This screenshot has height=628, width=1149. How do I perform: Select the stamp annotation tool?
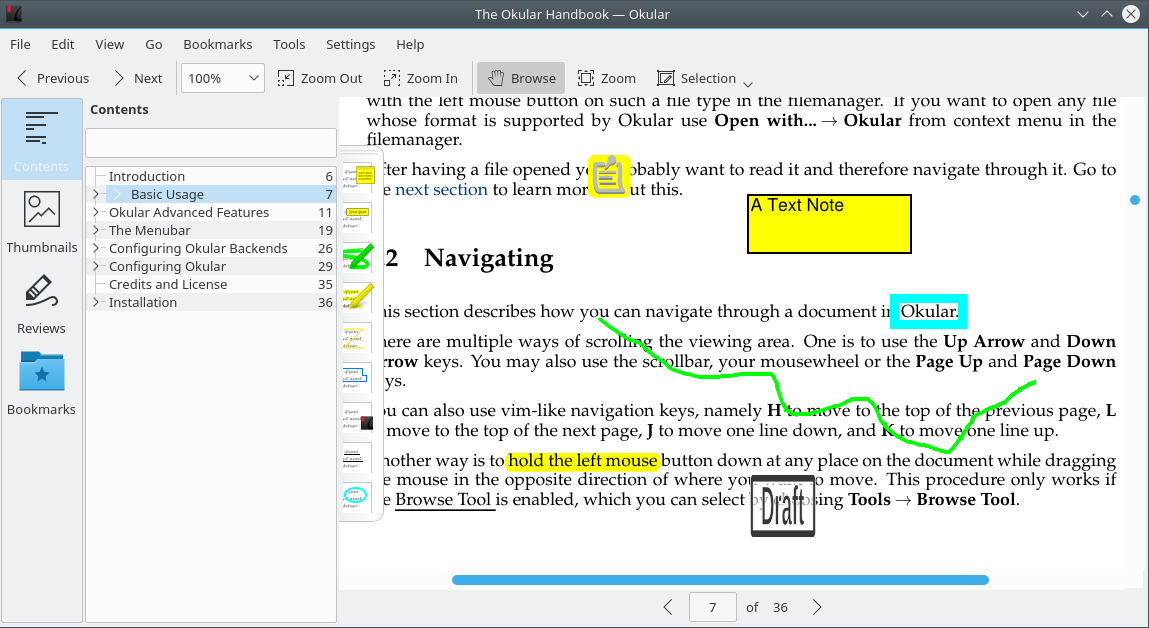click(358, 417)
